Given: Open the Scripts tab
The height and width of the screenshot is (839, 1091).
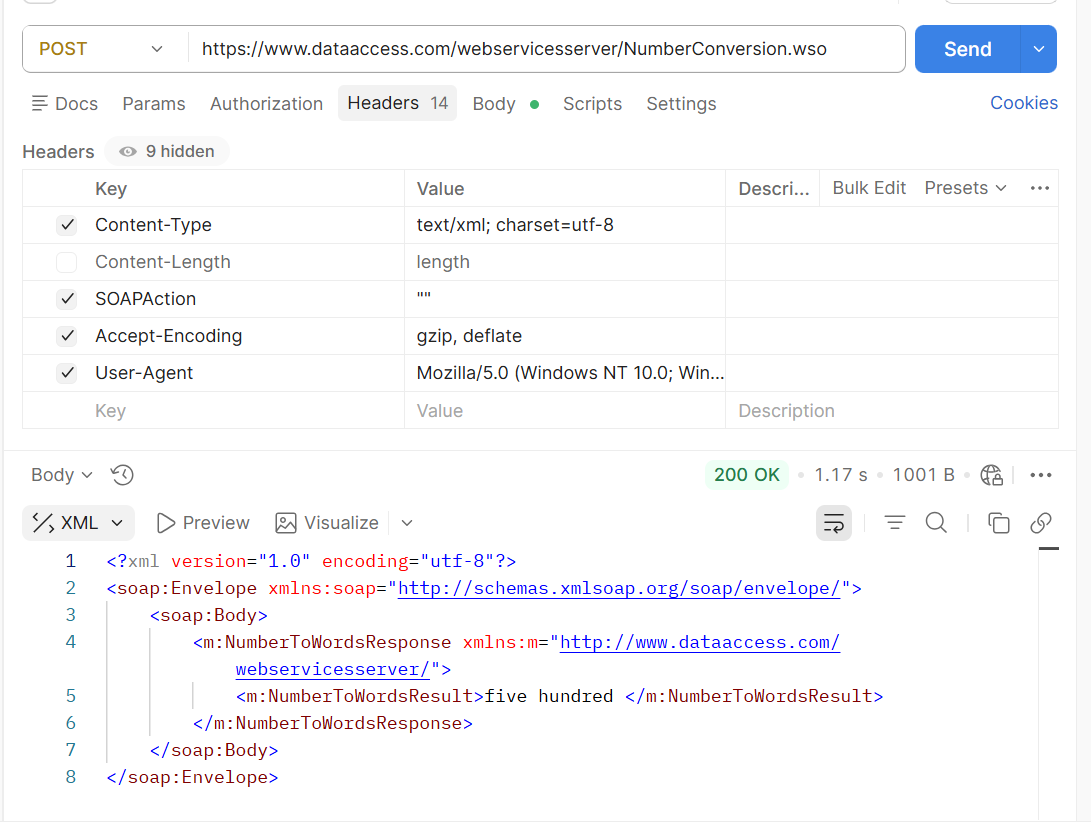Looking at the screenshot, I should (592, 104).
